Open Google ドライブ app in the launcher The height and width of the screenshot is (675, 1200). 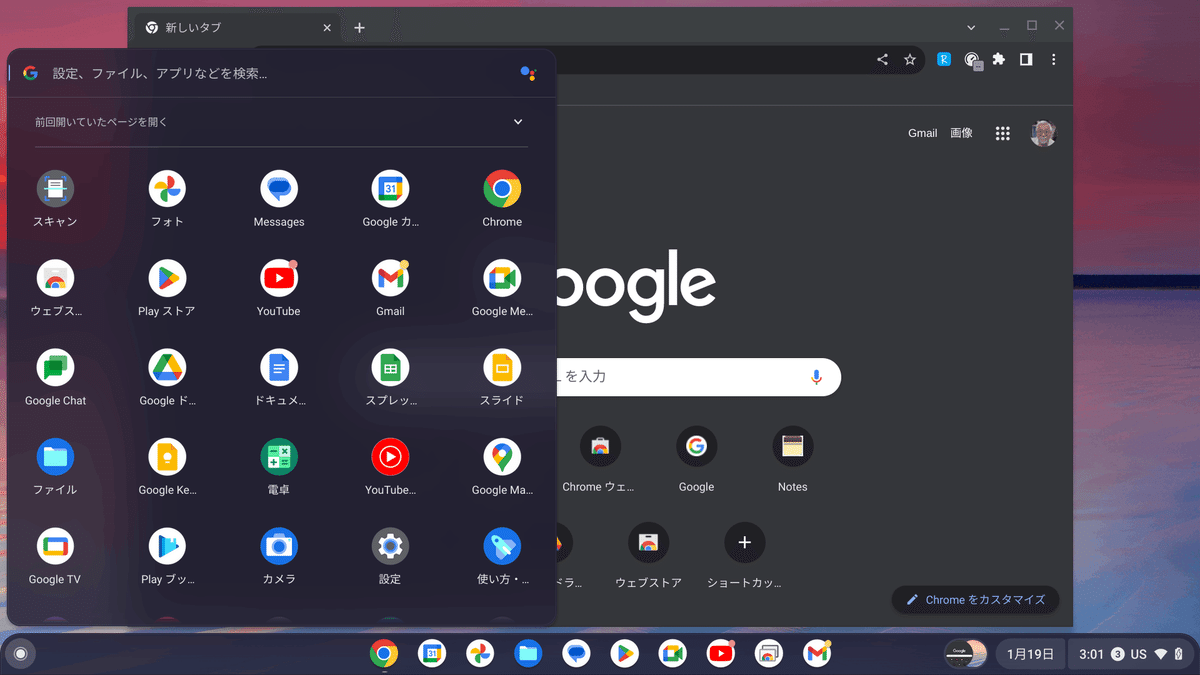167,368
